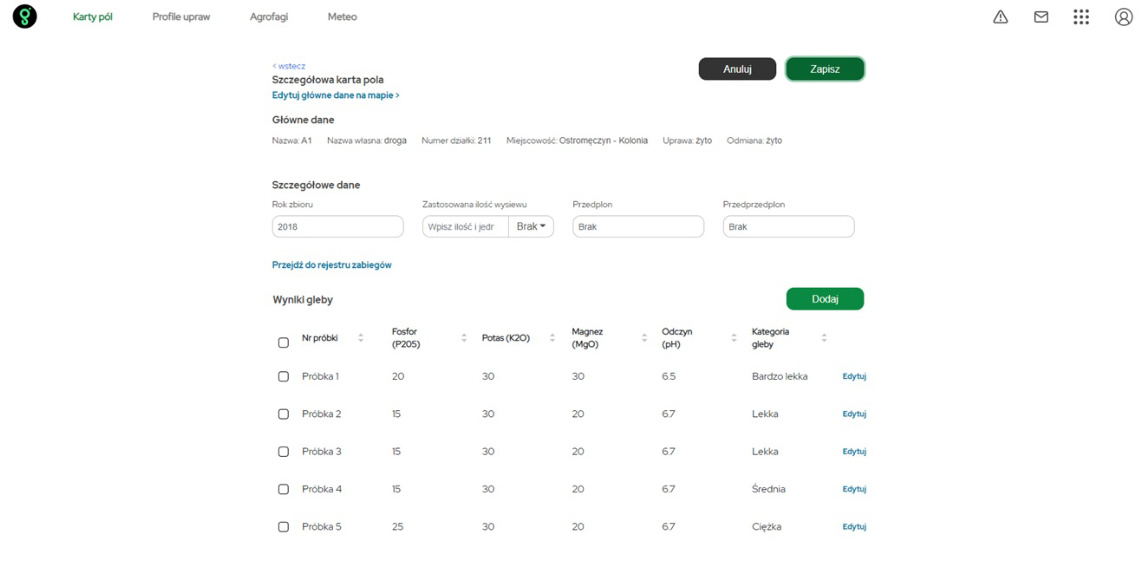Click the Rok zbioru input field

[337, 227]
